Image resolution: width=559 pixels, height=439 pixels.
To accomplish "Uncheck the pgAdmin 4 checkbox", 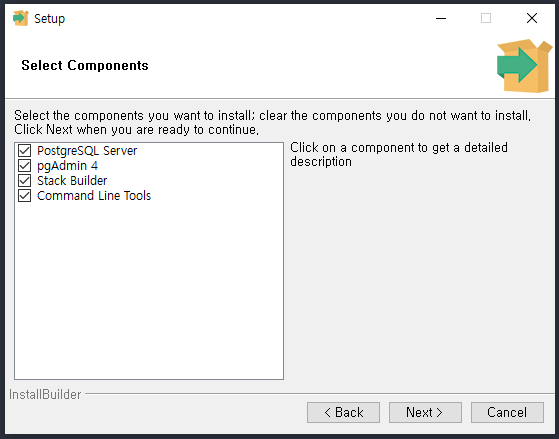I will tap(25, 166).
